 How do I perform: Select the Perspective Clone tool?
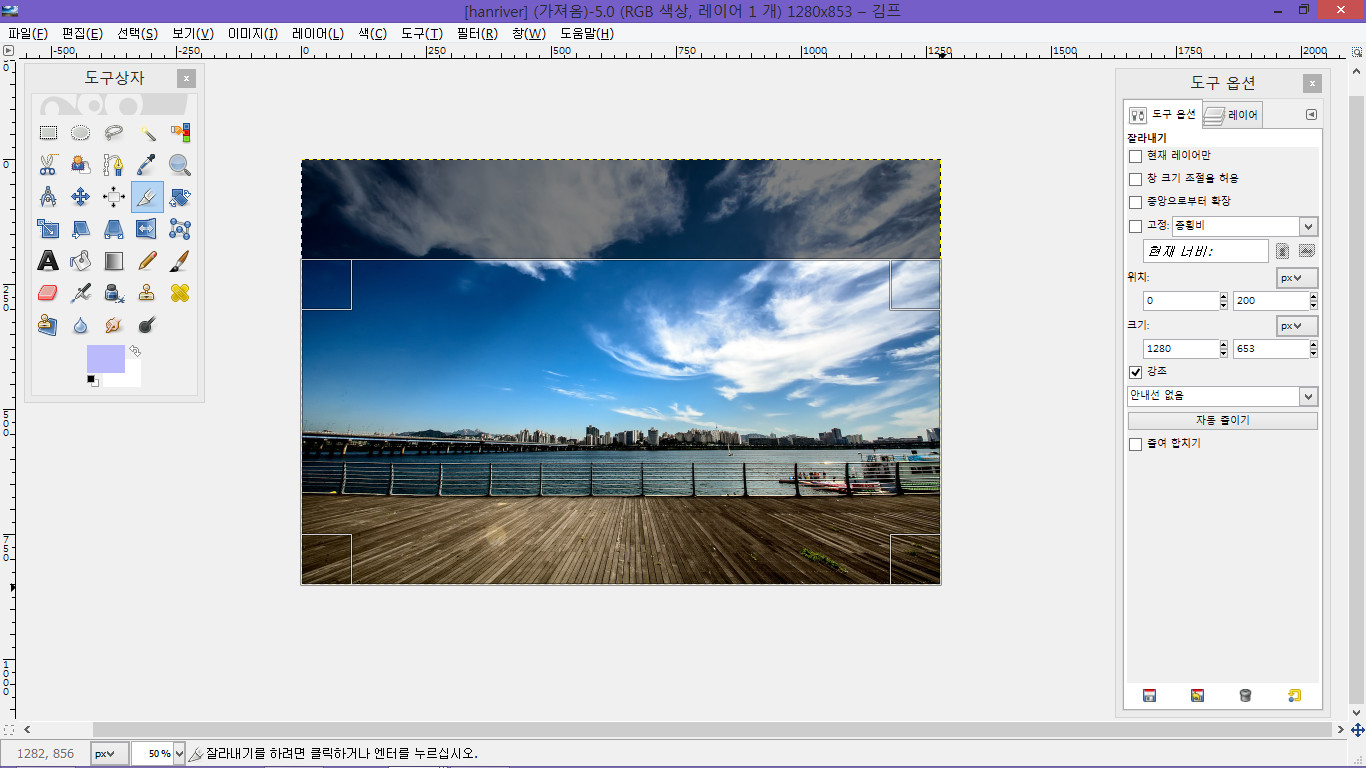pos(48,325)
